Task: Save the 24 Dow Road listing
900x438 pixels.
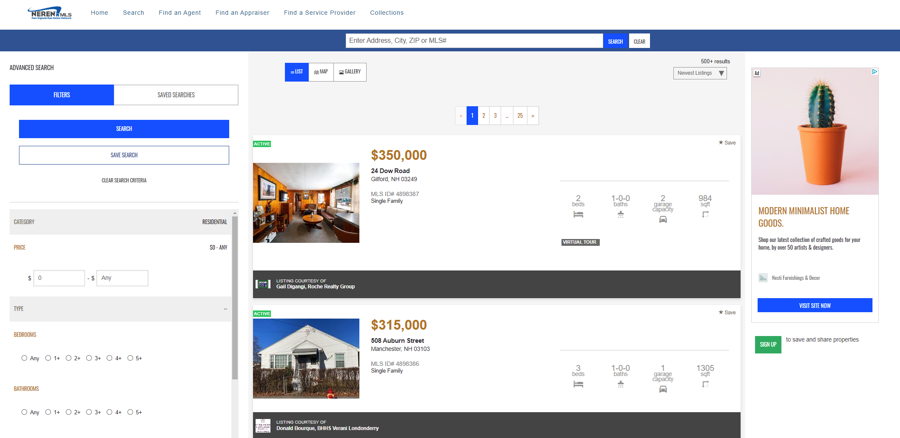Action: click(x=727, y=143)
